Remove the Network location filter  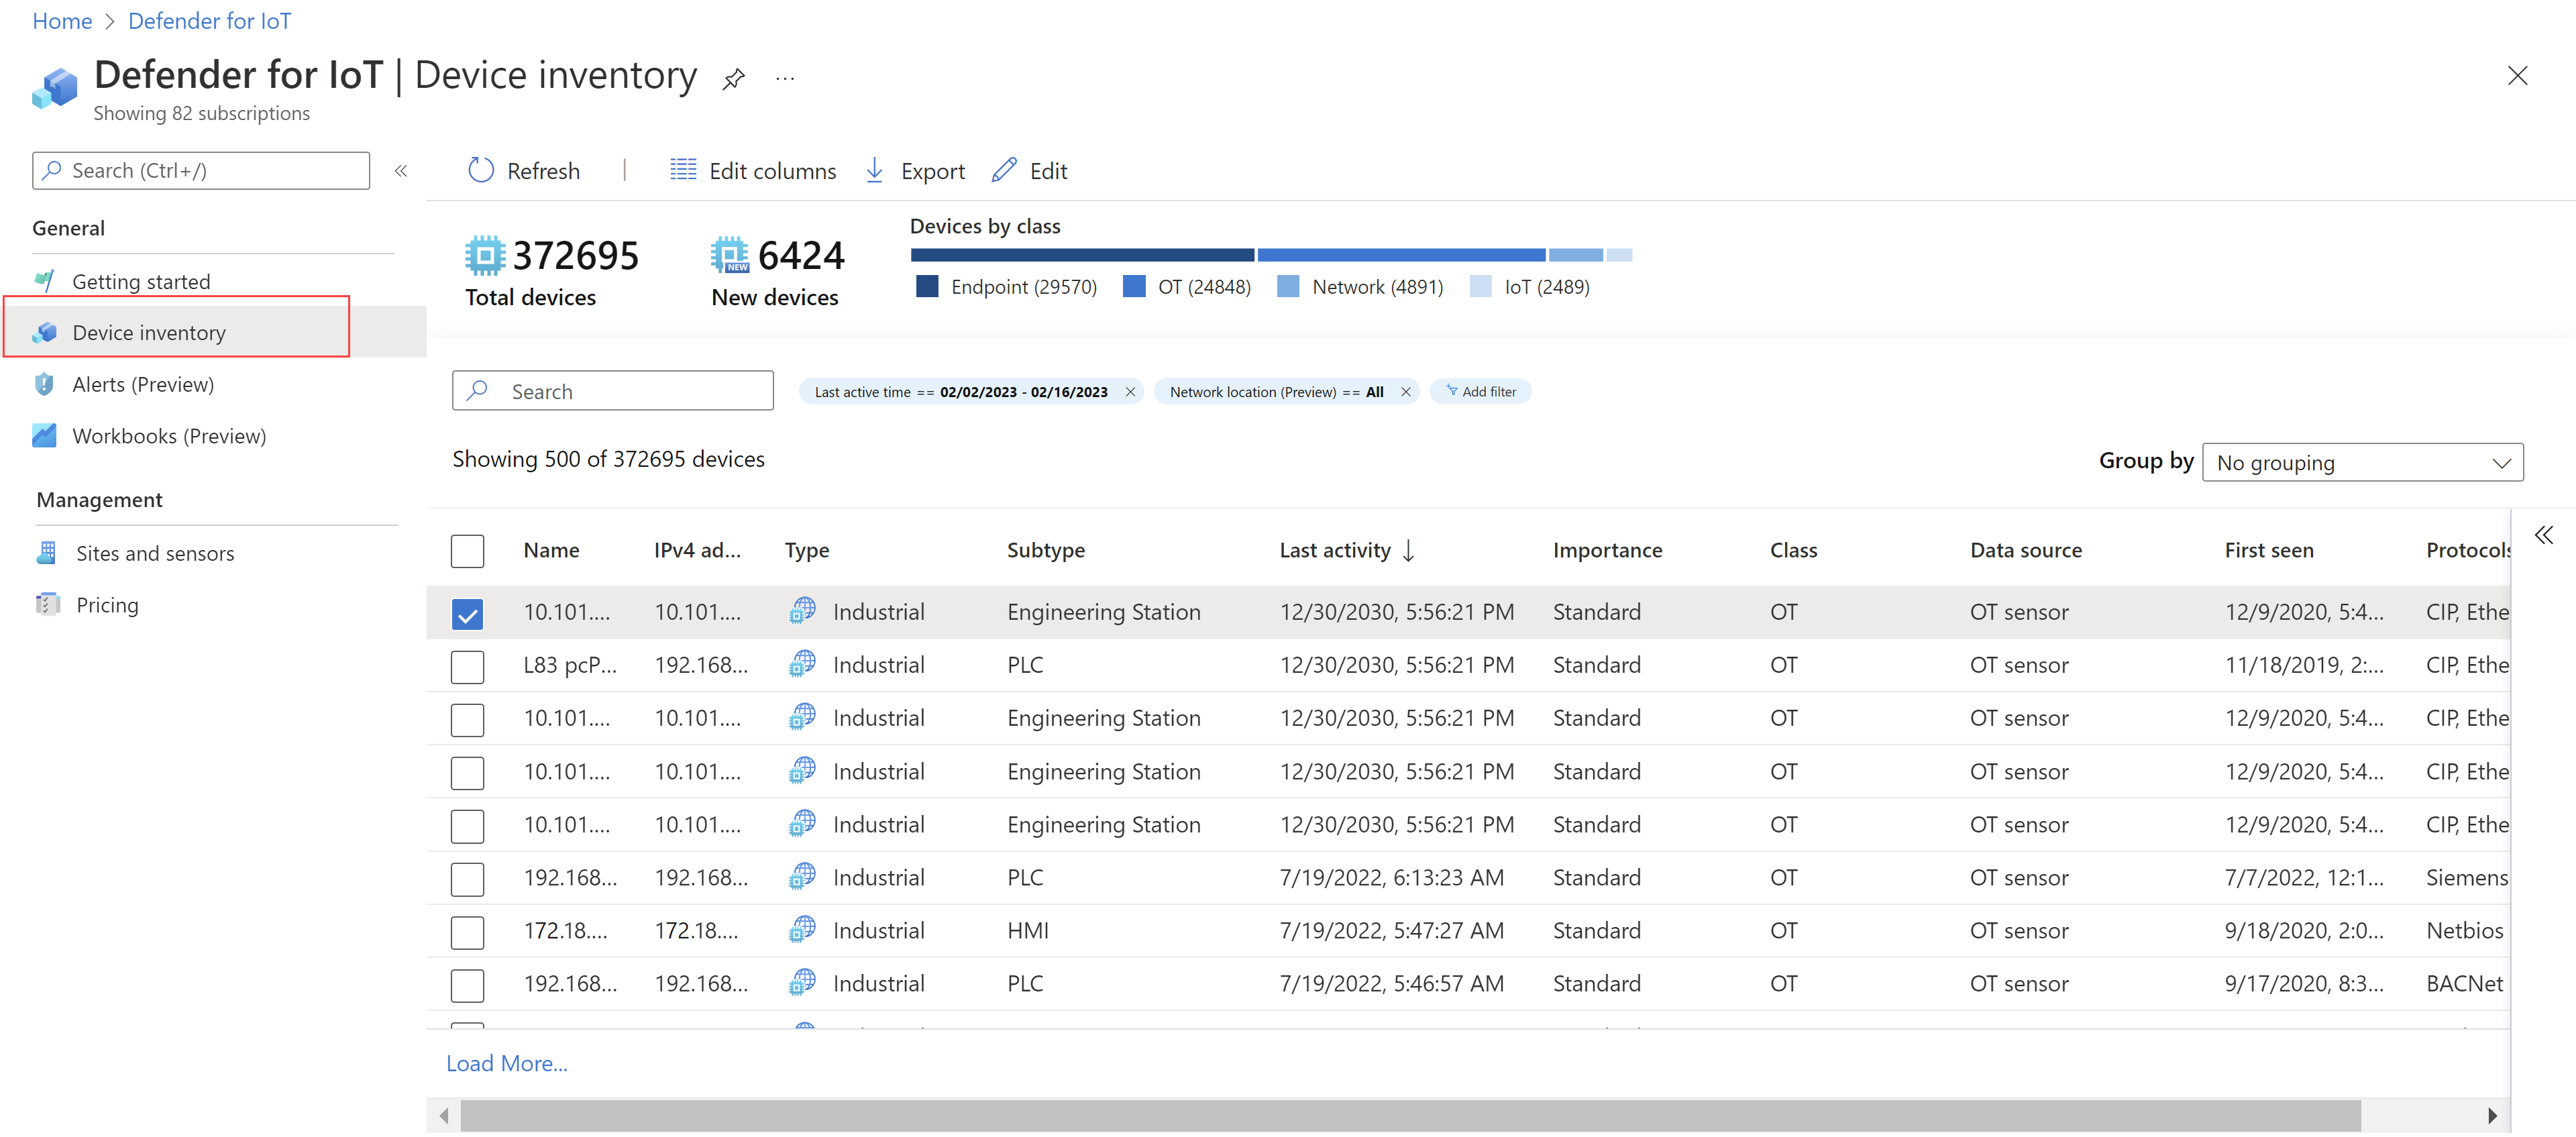(1405, 392)
